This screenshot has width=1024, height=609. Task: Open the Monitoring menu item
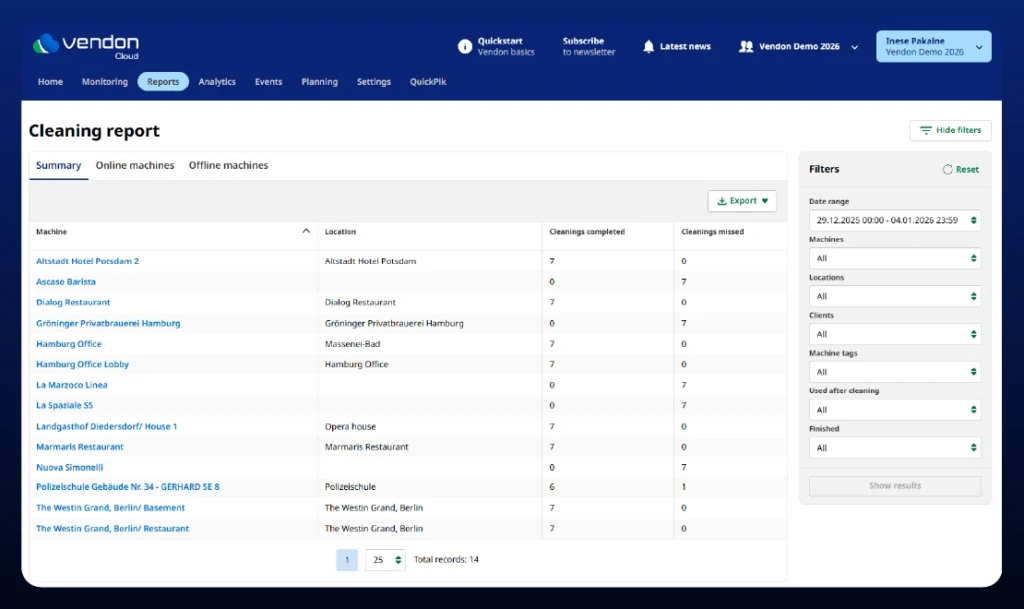(105, 82)
